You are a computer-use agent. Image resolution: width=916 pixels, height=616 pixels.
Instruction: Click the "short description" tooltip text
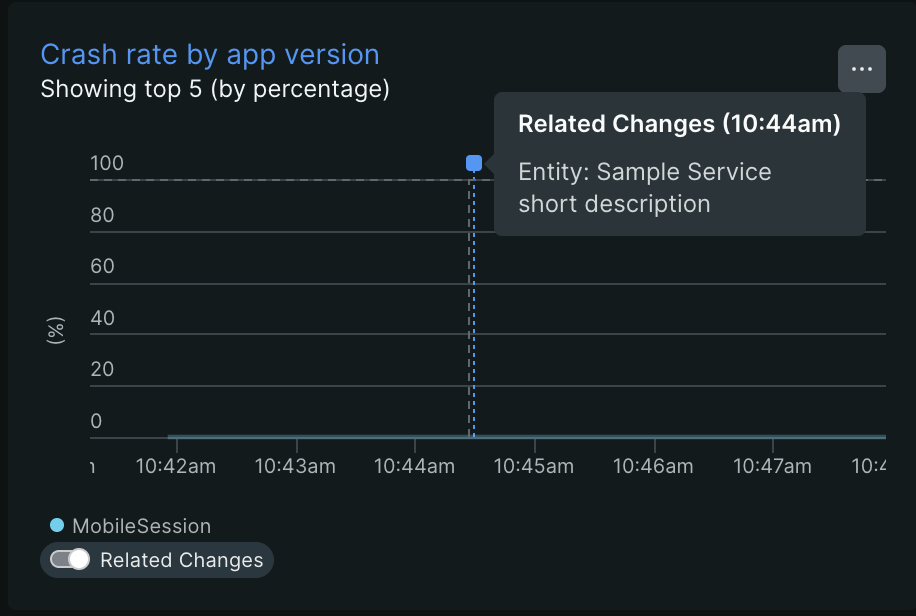615,204
